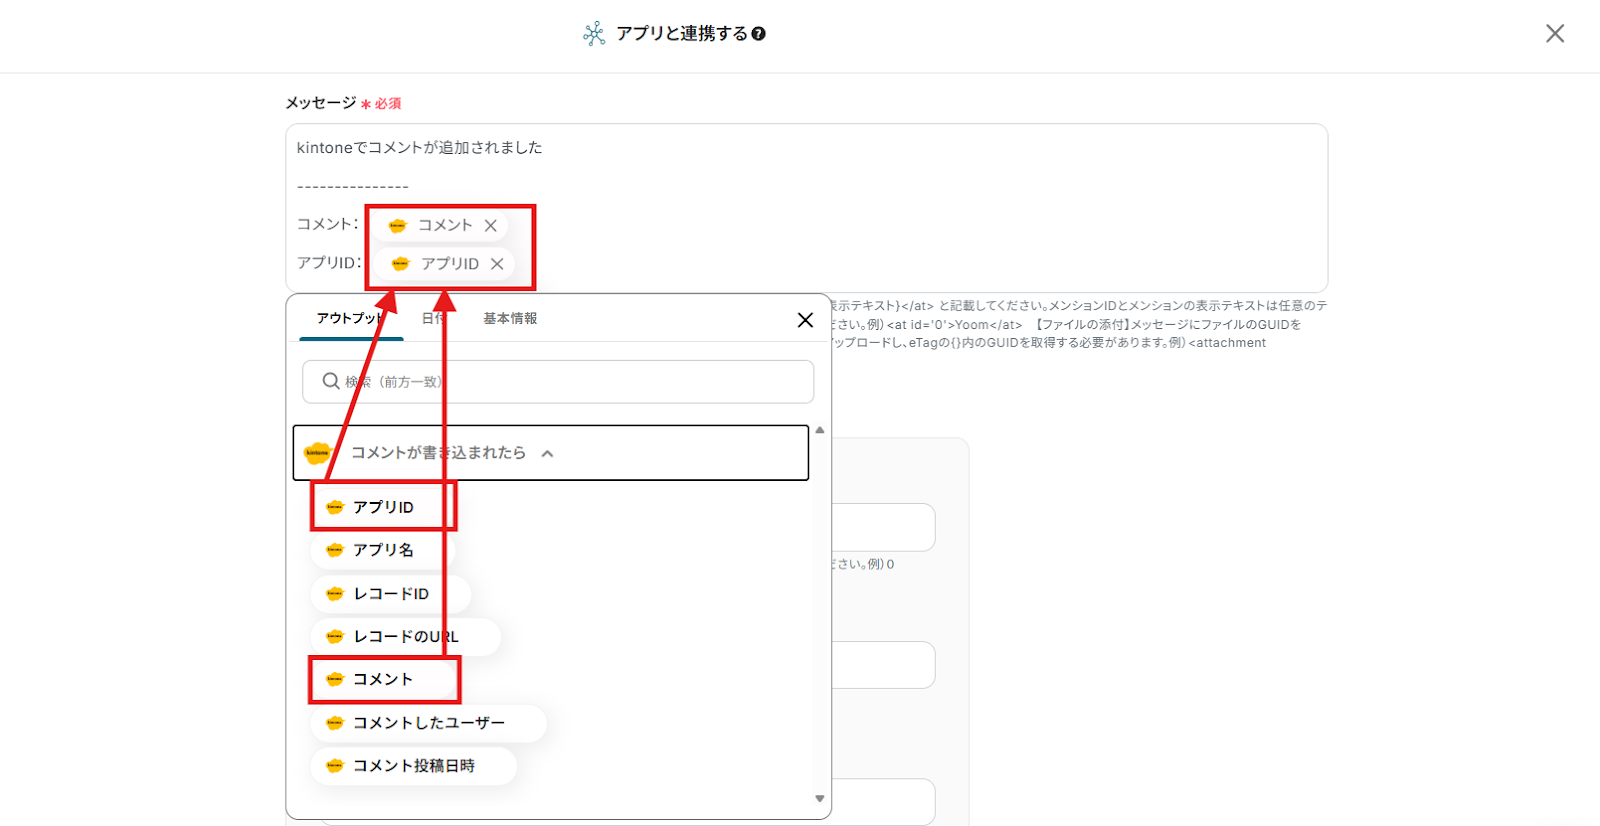Select コメントしたユーザー from output list

428,723
